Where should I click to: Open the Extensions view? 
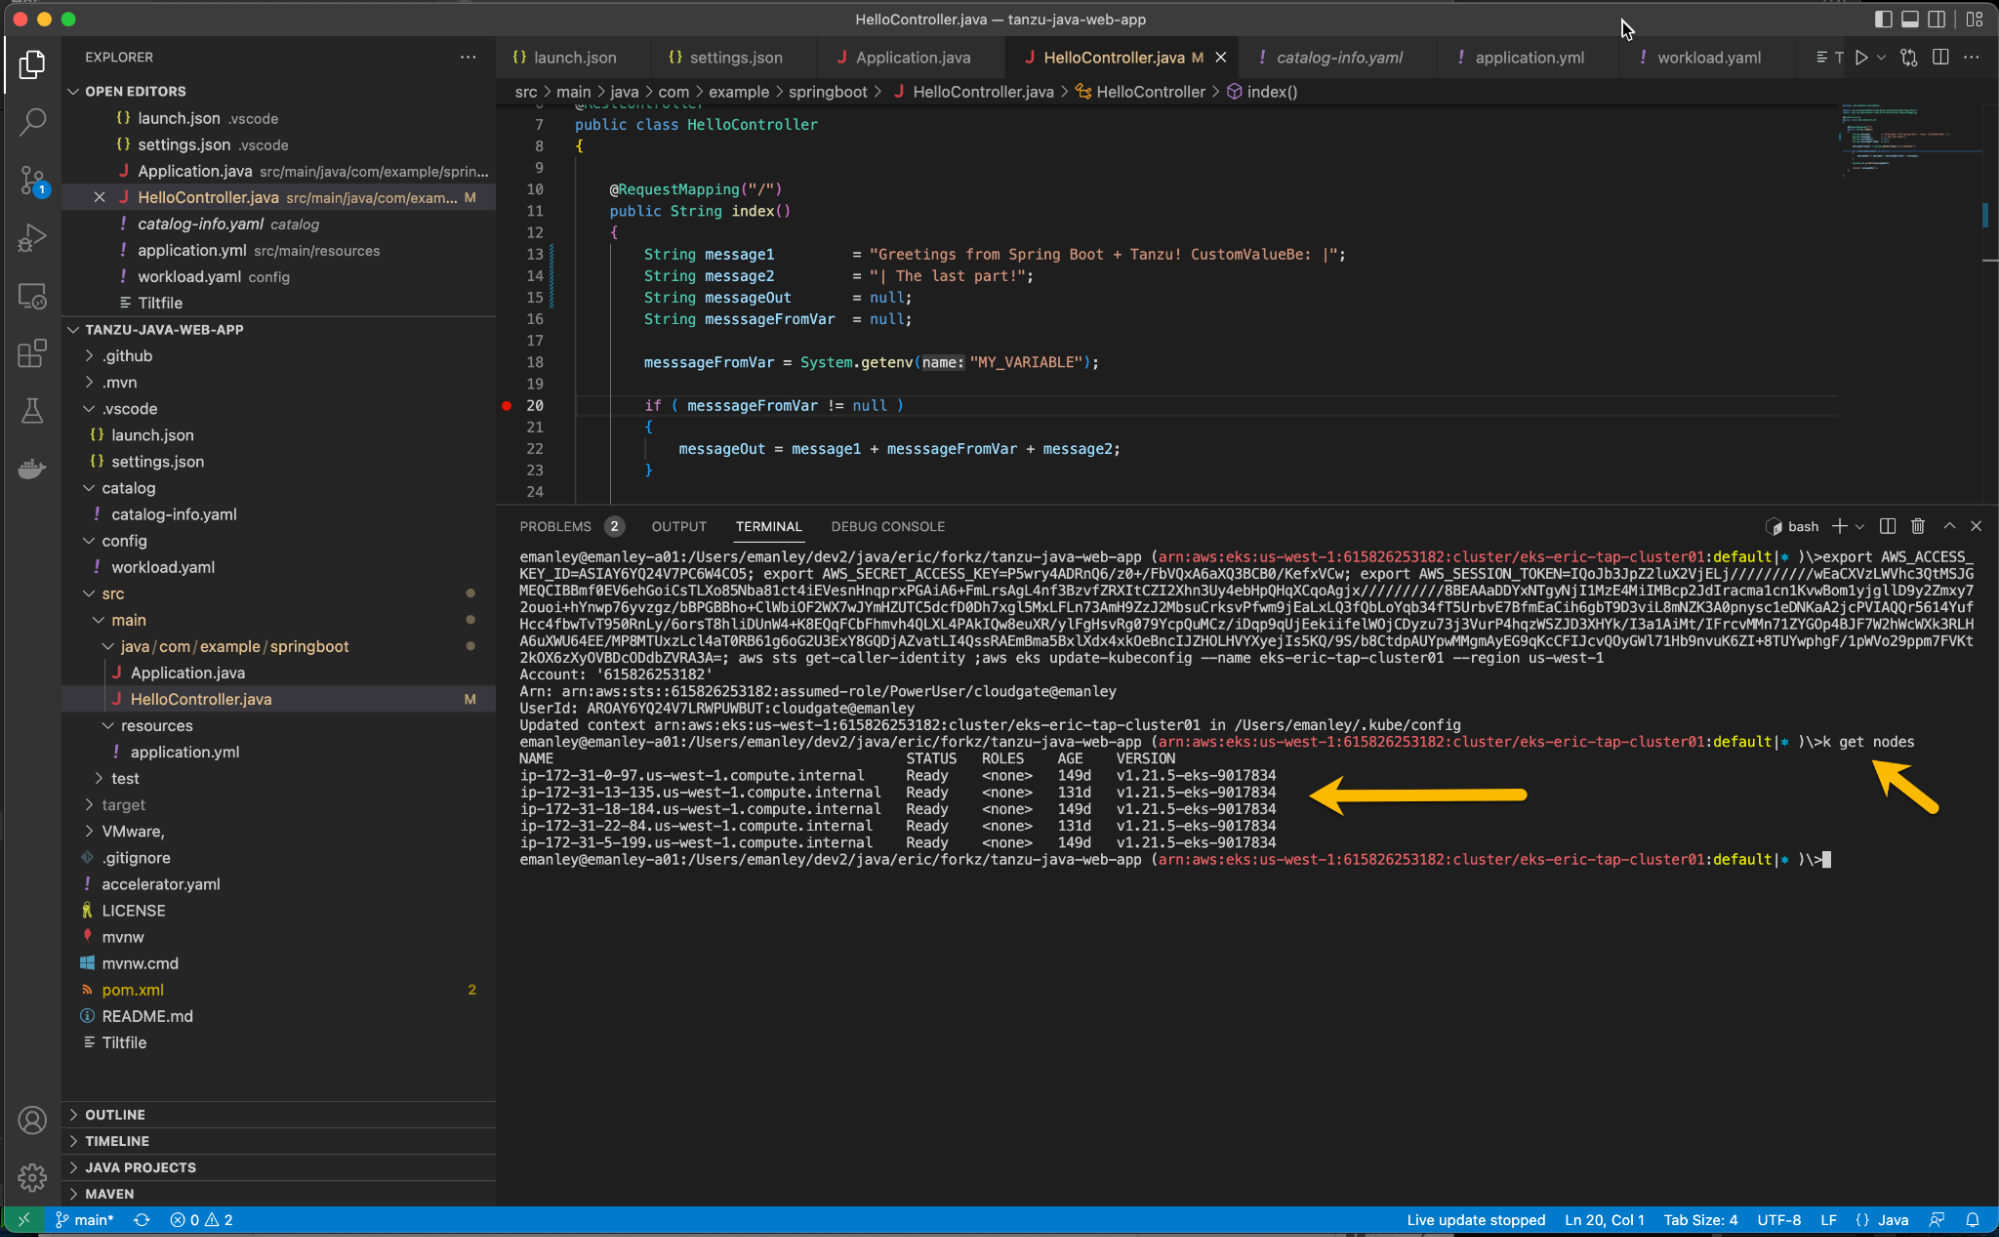click(x=32, y=353)
